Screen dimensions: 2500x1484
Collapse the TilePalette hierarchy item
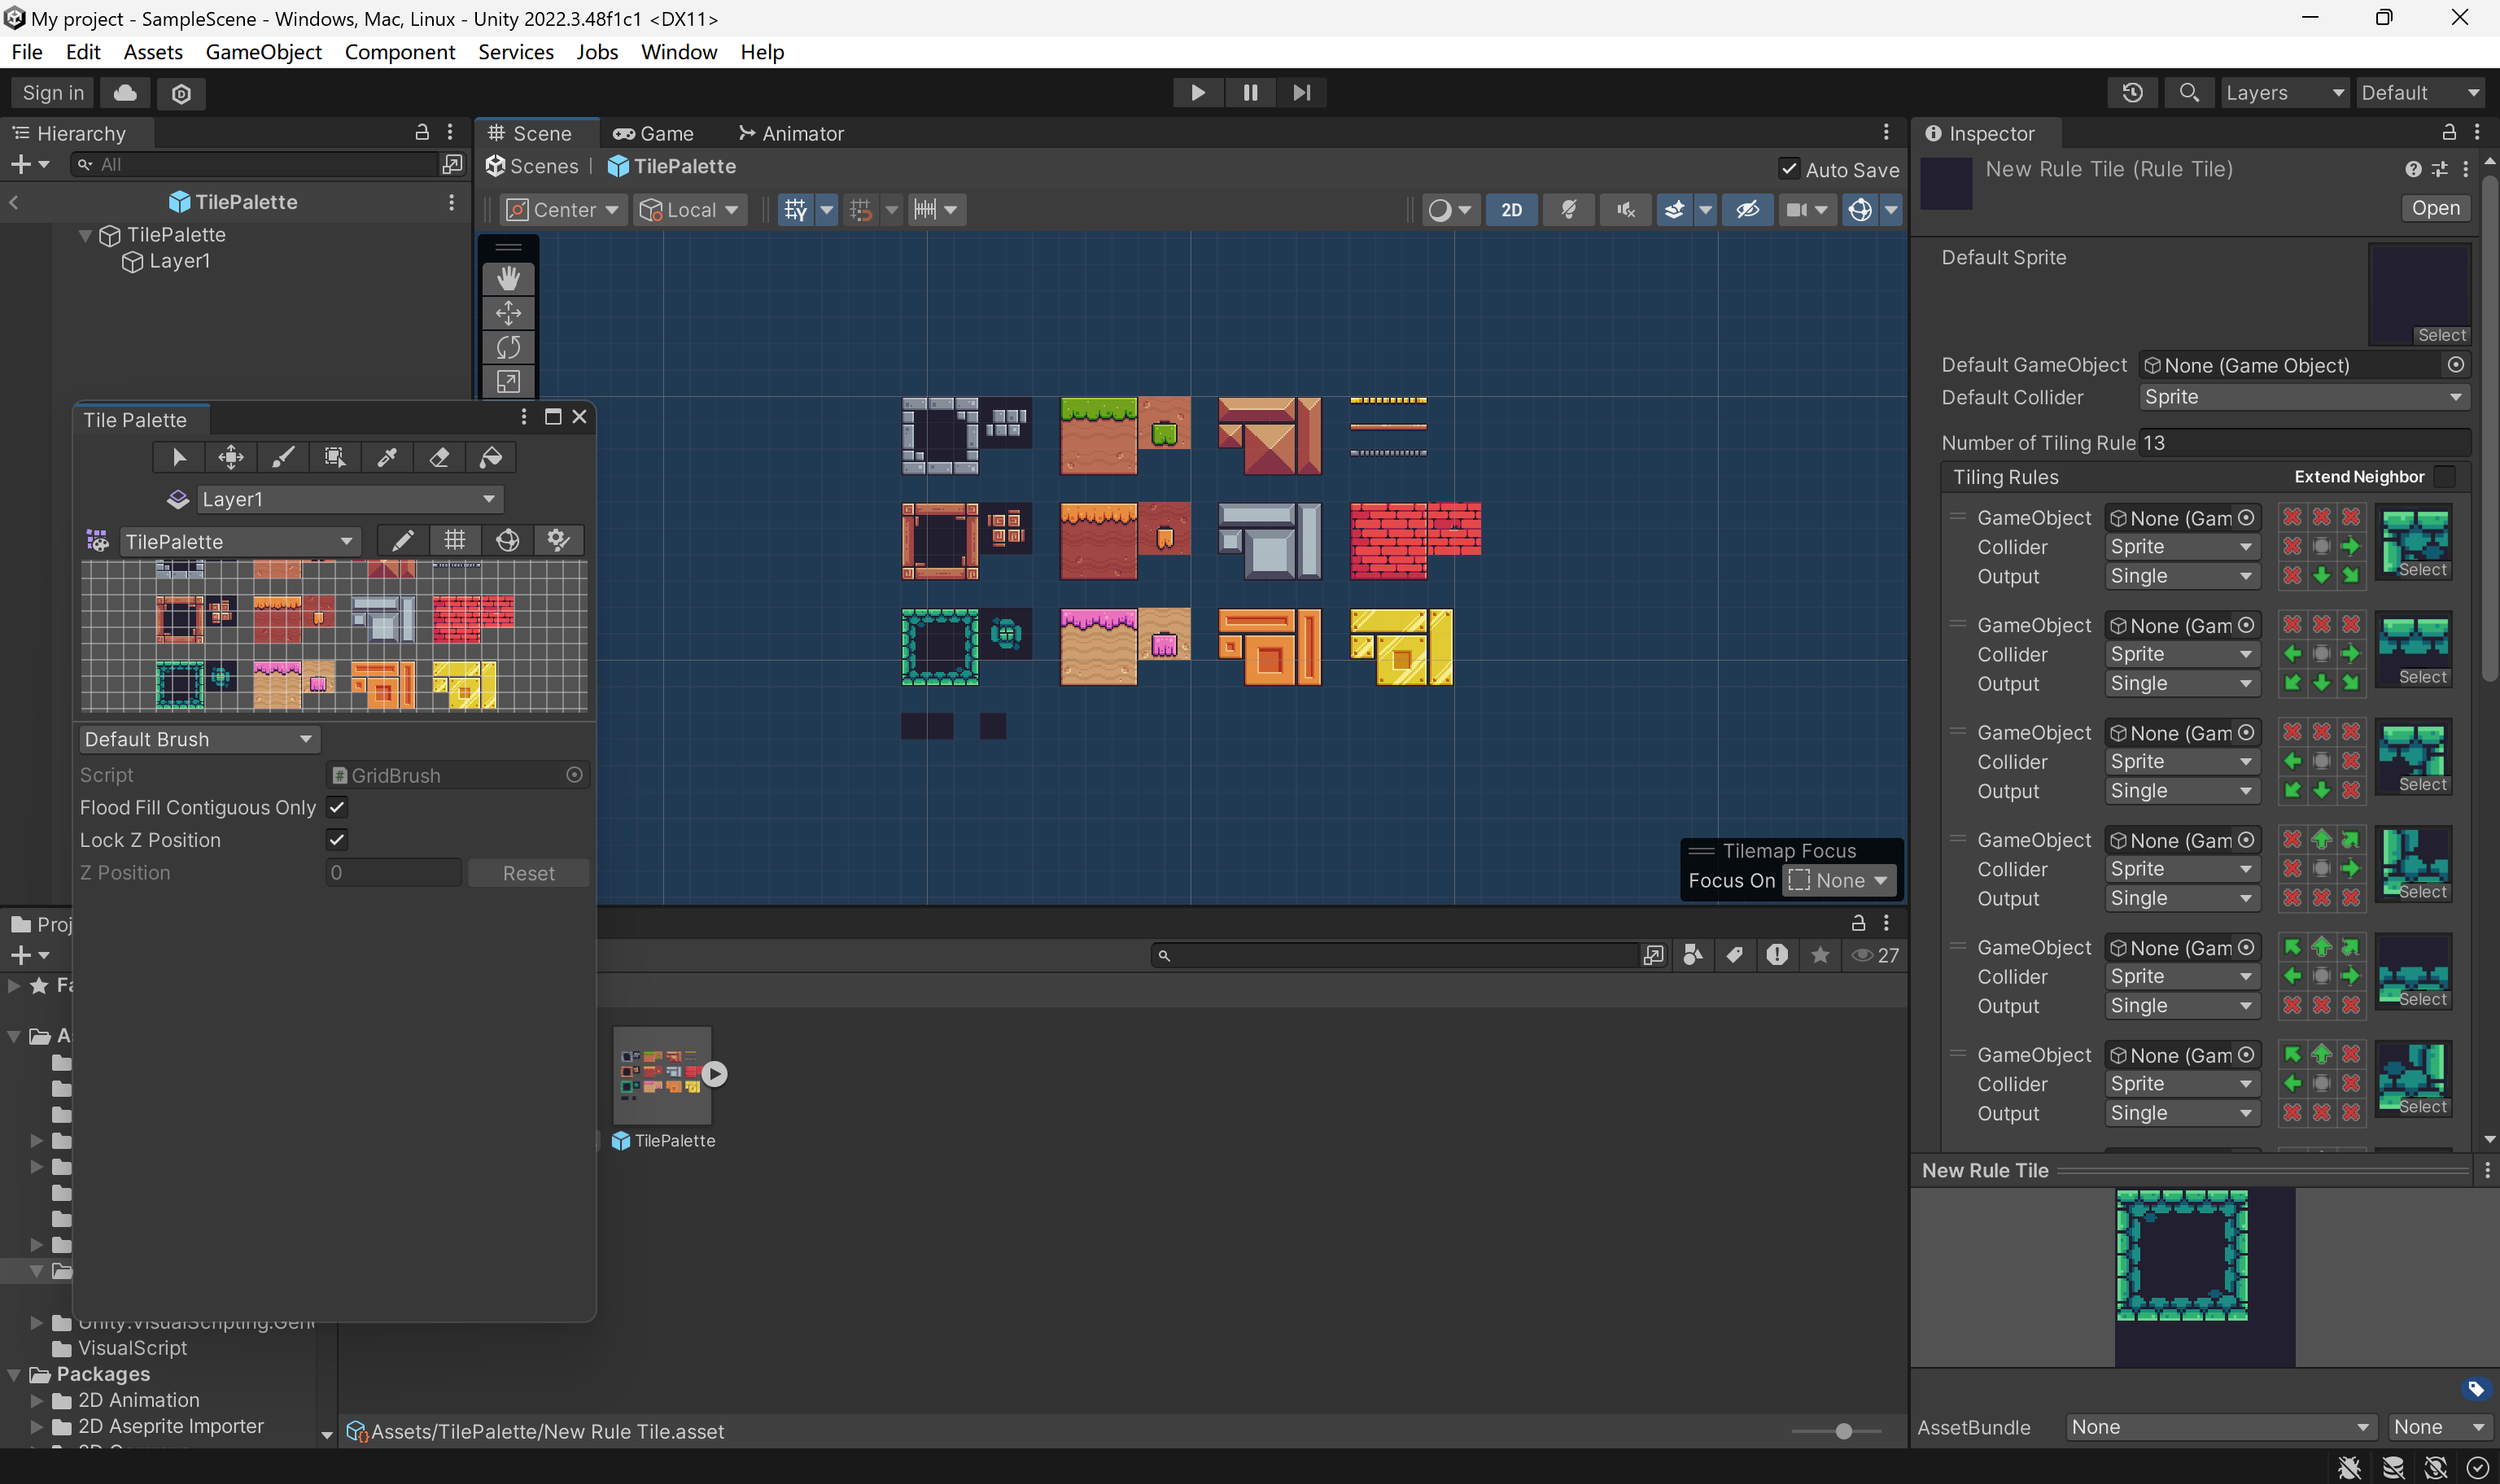click(x=85, y=235)
